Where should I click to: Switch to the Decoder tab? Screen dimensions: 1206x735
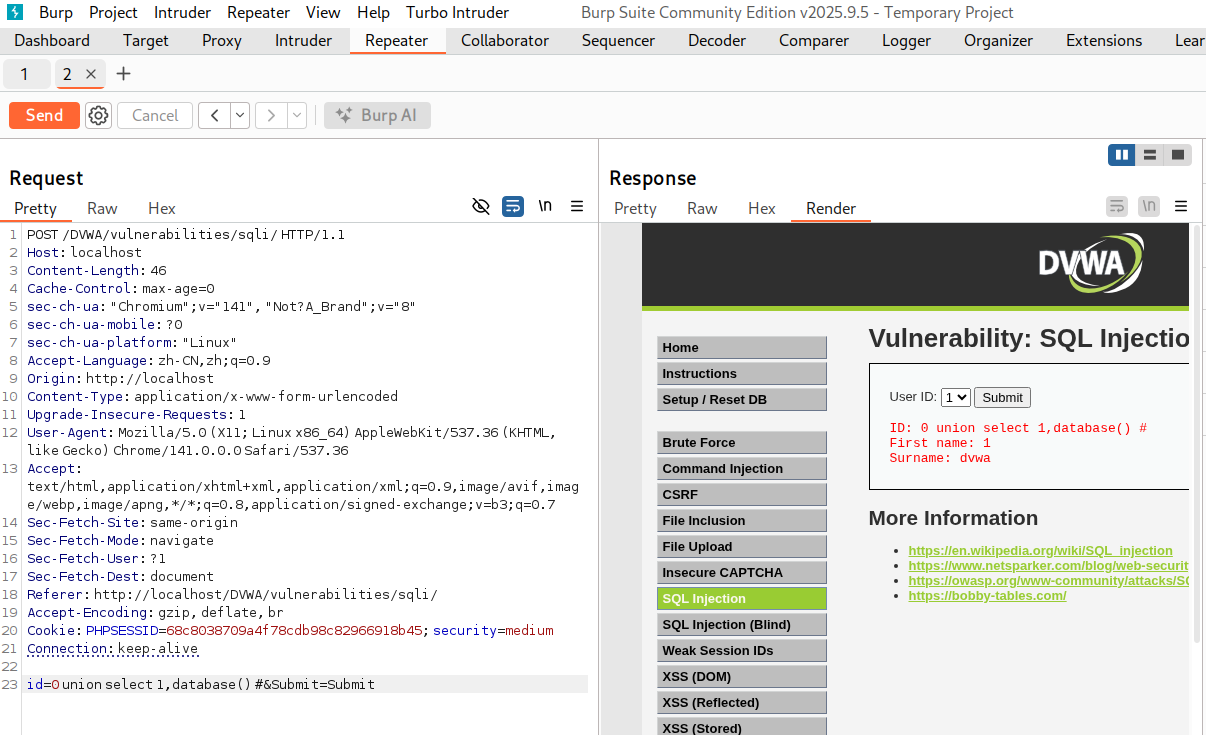[x=717, y=41]
